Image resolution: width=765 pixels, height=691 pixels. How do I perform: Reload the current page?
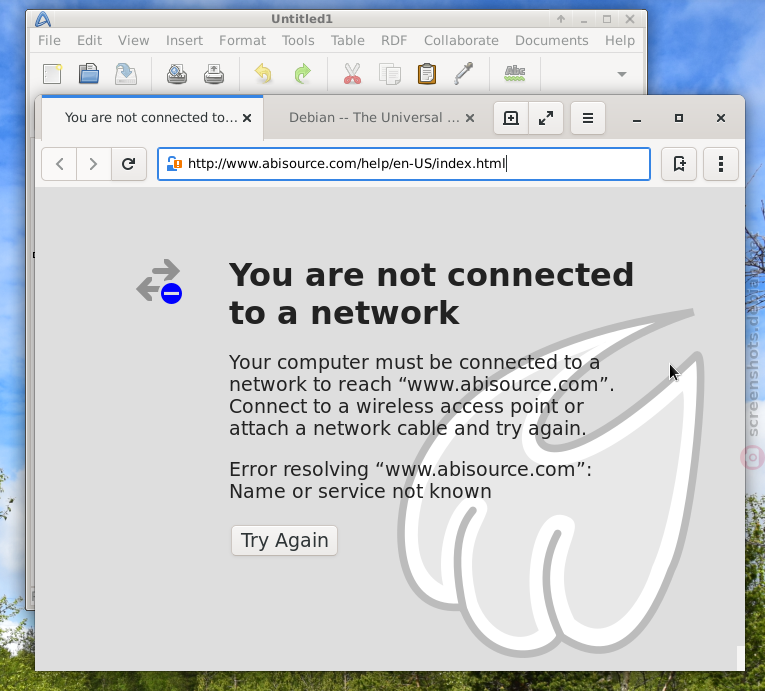(129, 164)
